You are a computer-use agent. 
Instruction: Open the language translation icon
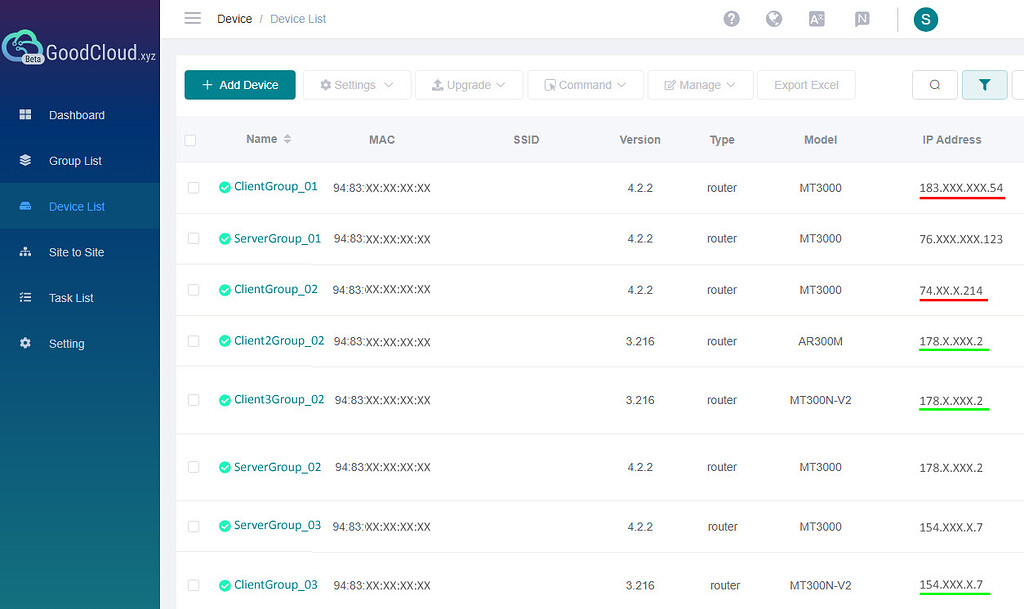pos(817,19)
